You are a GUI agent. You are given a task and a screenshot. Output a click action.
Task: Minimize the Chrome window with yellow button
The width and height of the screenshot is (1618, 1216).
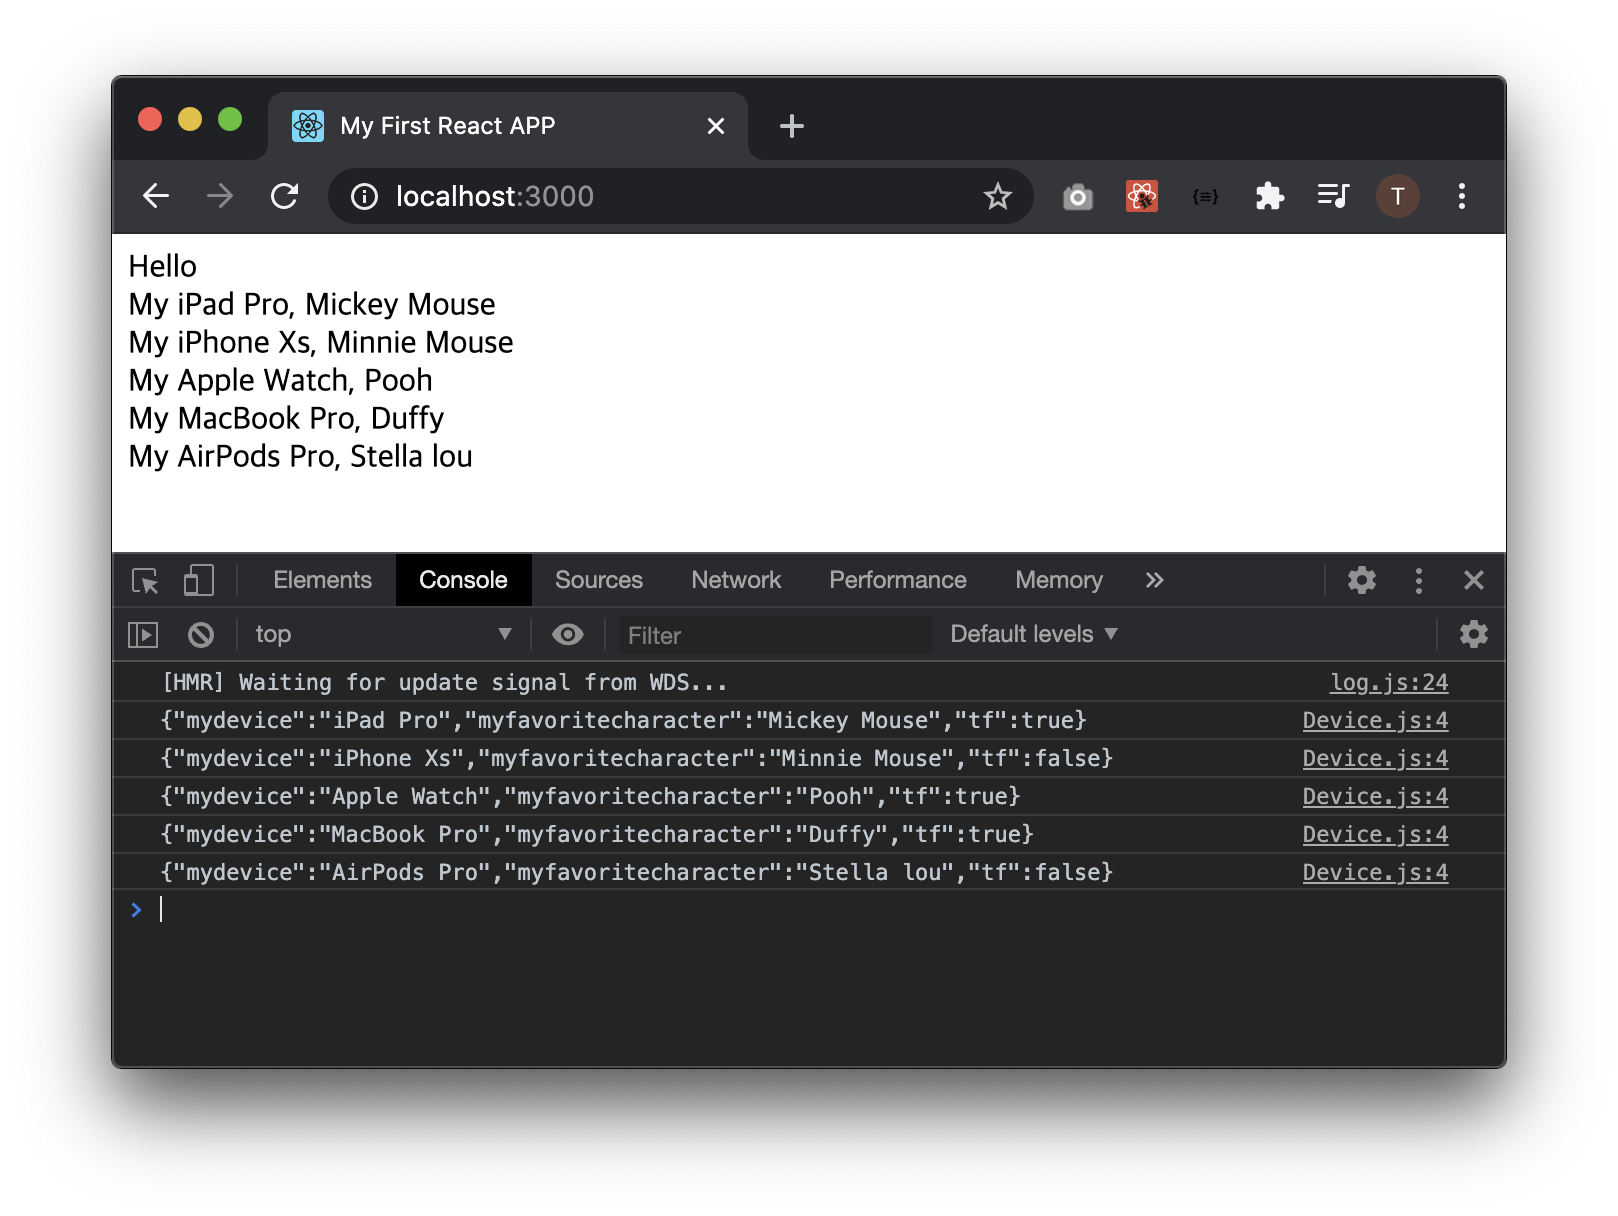pos(190,120)
